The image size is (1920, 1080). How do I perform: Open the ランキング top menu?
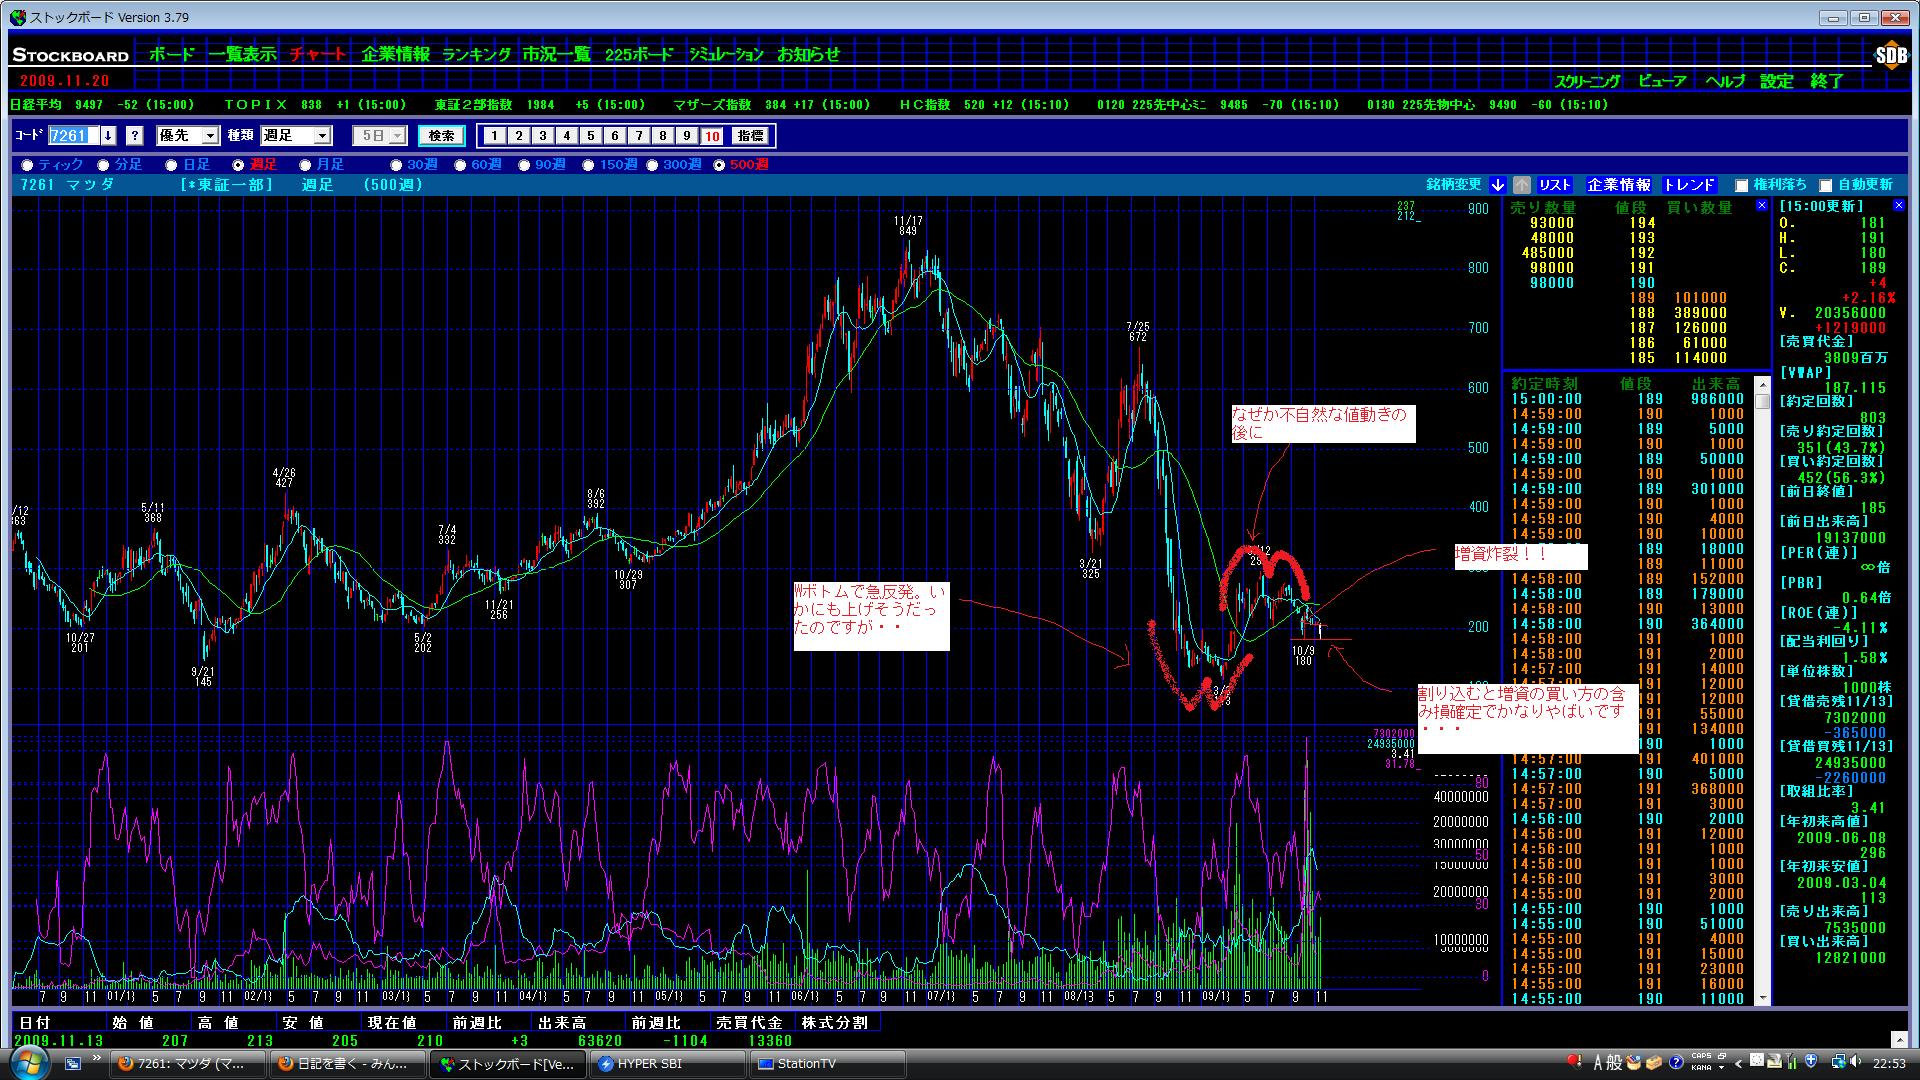coord(476,55)
